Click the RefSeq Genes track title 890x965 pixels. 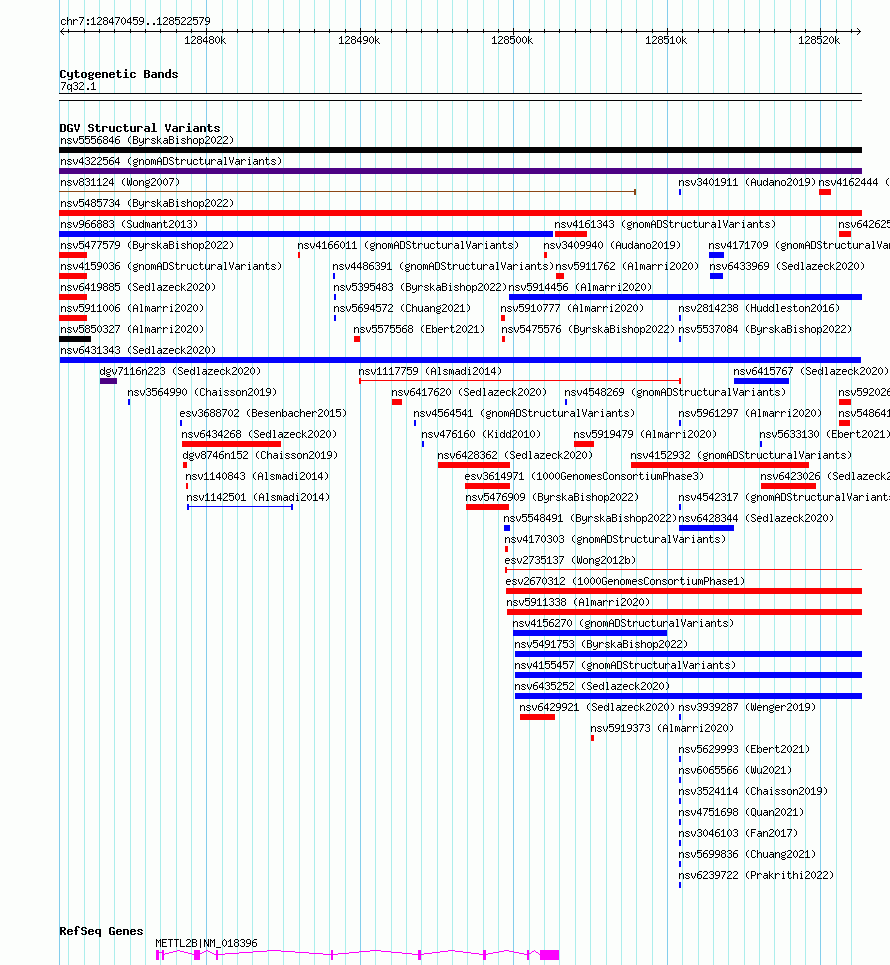pos(101,931)
